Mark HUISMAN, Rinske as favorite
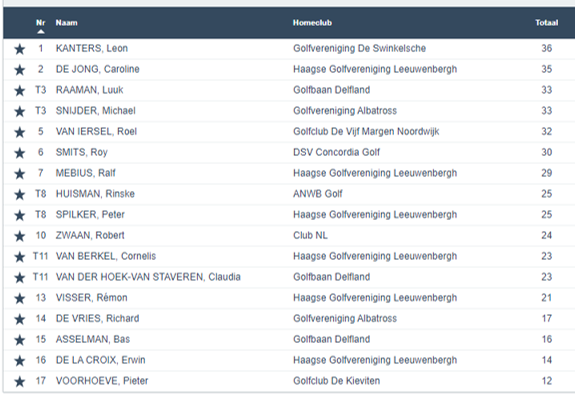 (x=20, y=194)
